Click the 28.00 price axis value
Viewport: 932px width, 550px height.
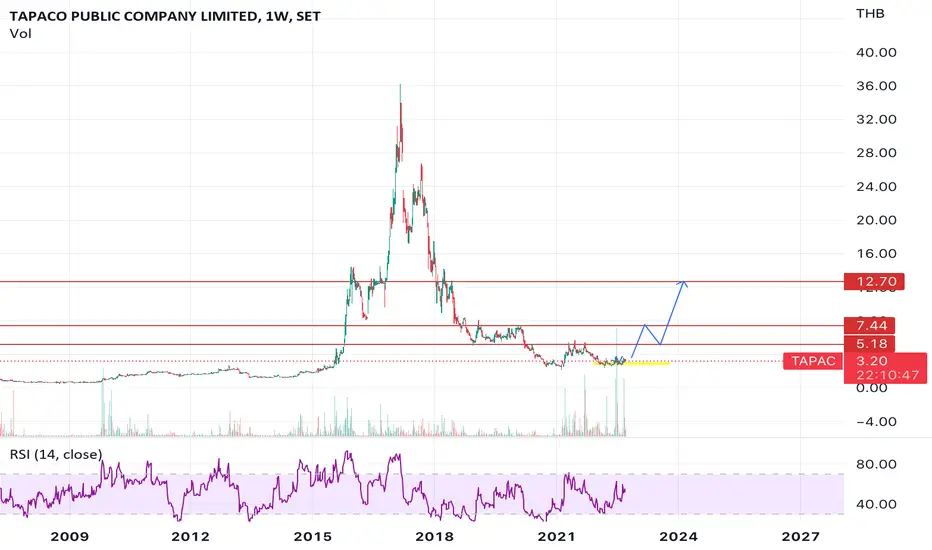[876, 153]
